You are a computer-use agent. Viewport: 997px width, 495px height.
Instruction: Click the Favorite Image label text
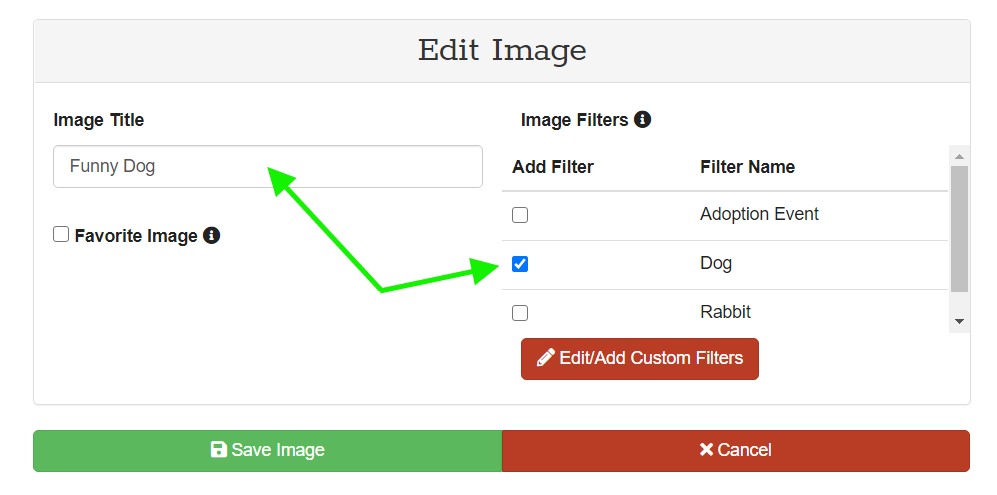(x=135, y=236)
